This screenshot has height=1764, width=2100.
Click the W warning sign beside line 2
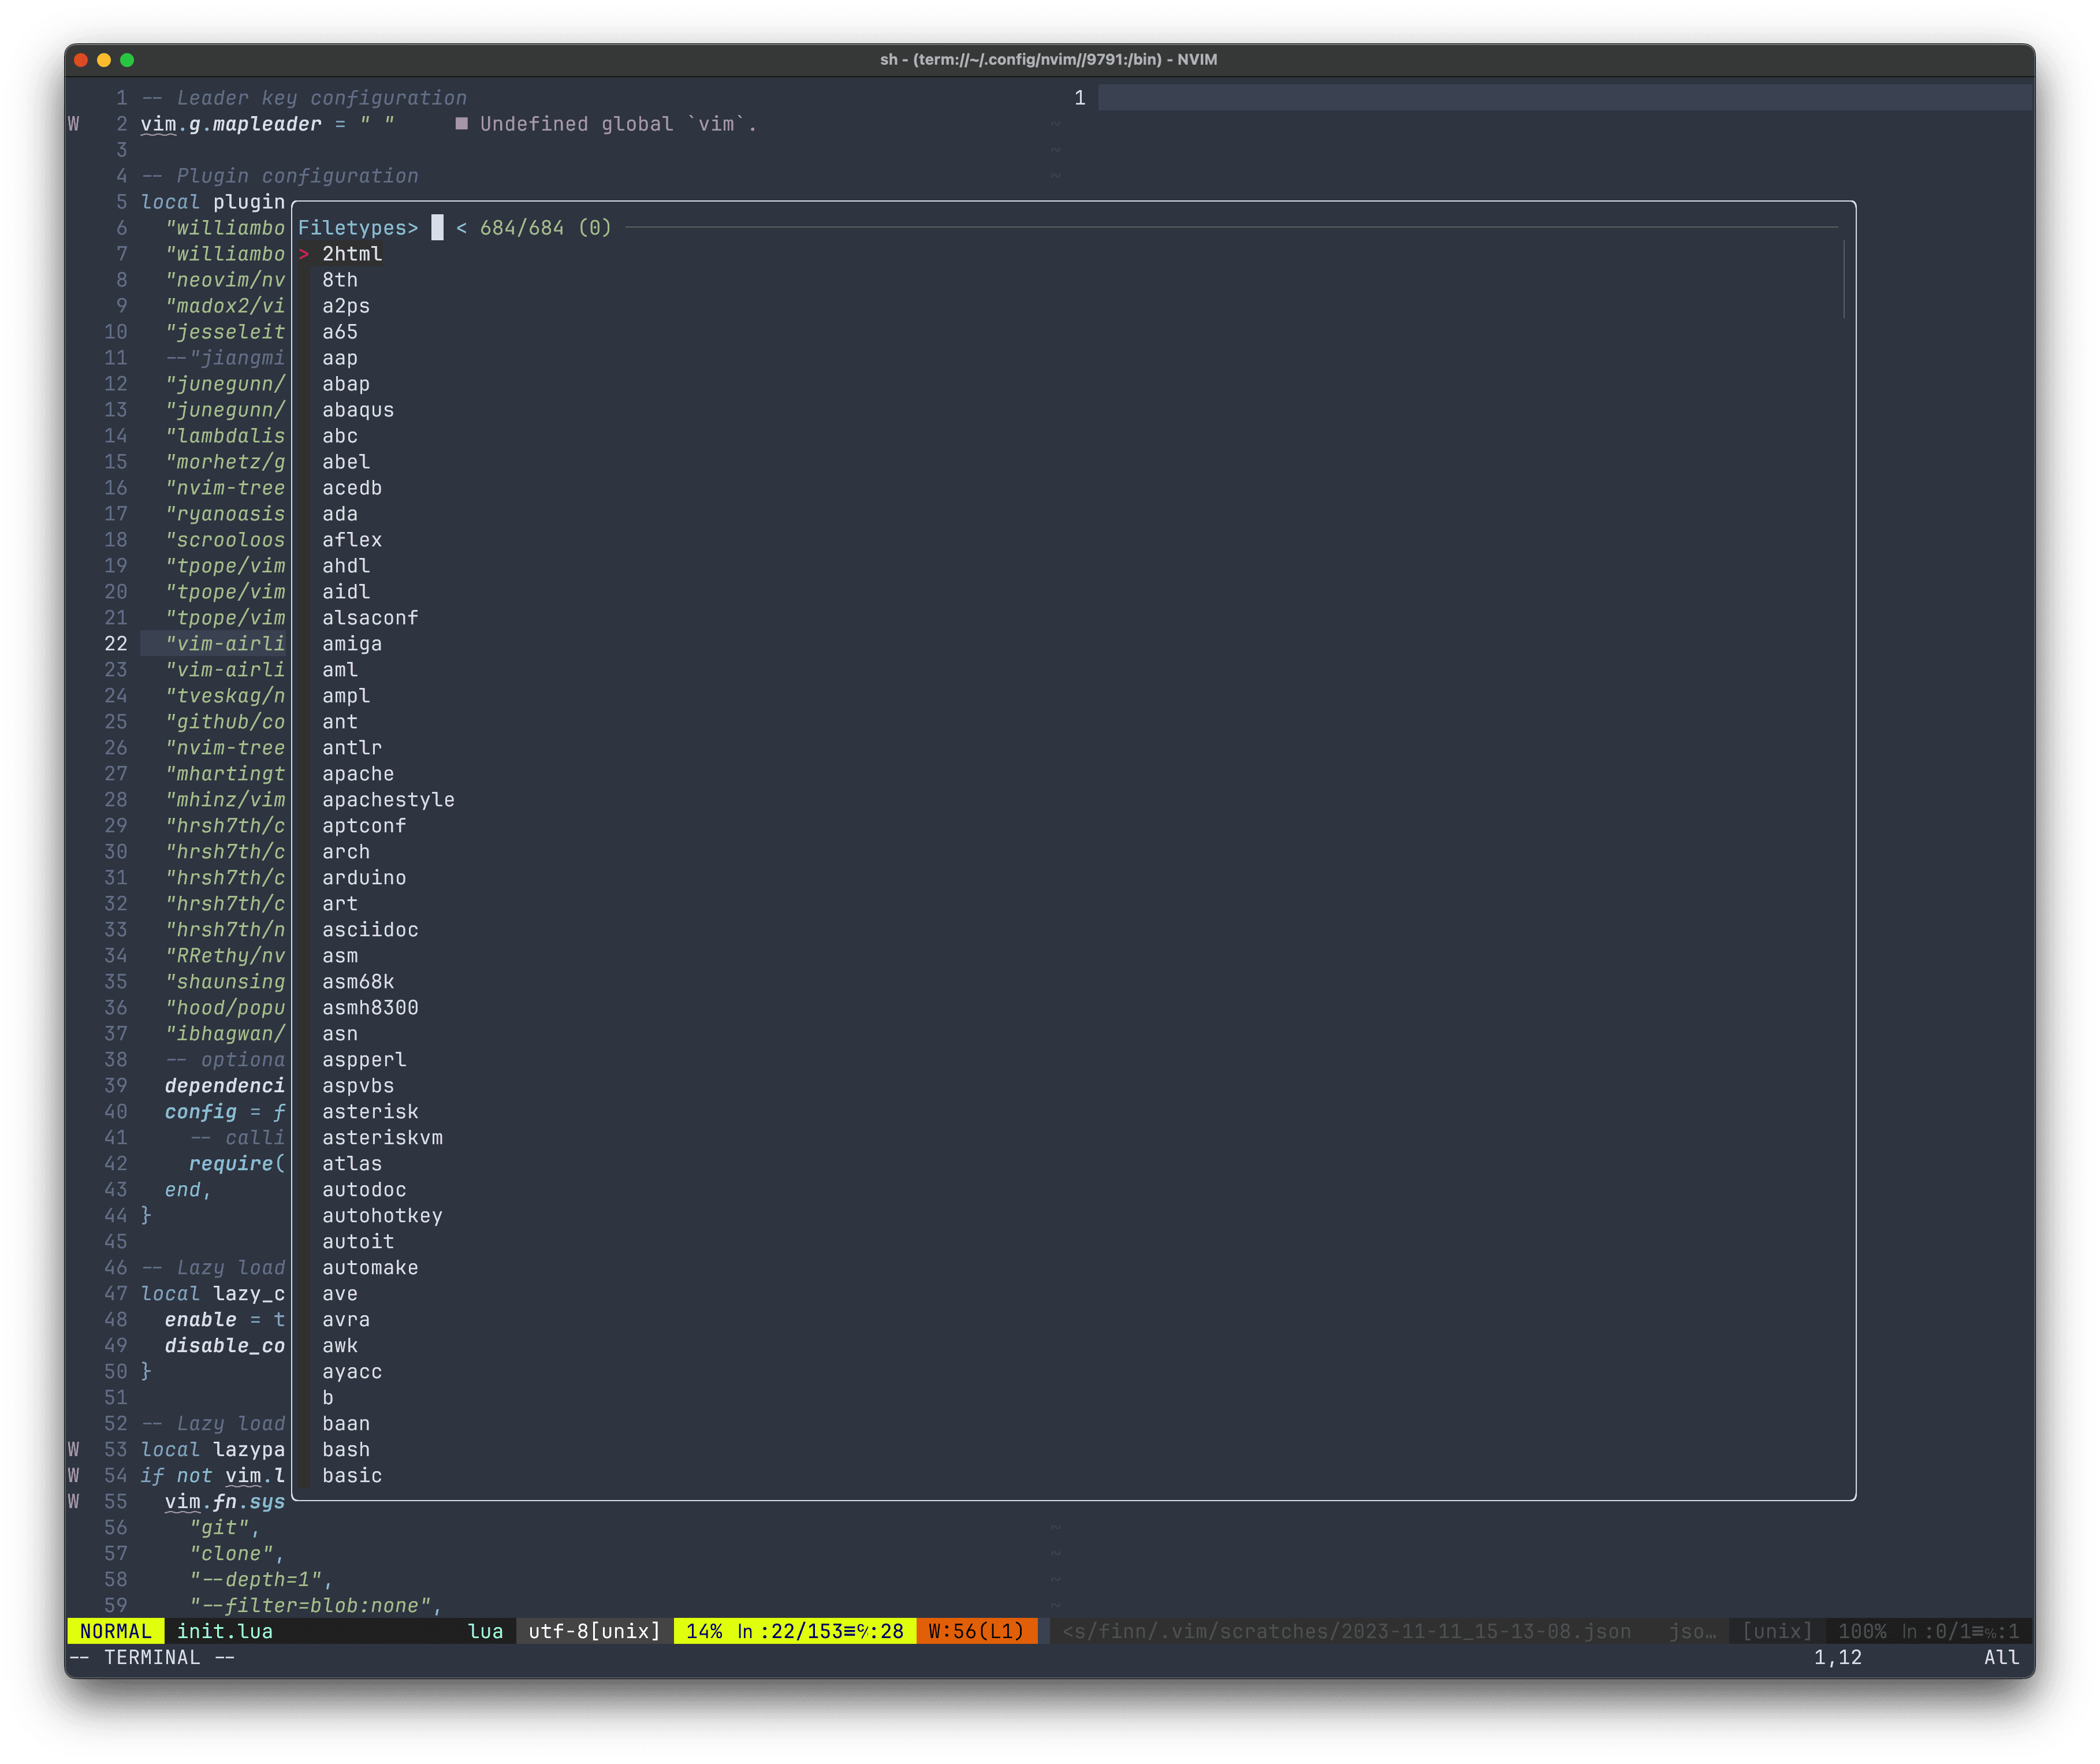73,124
